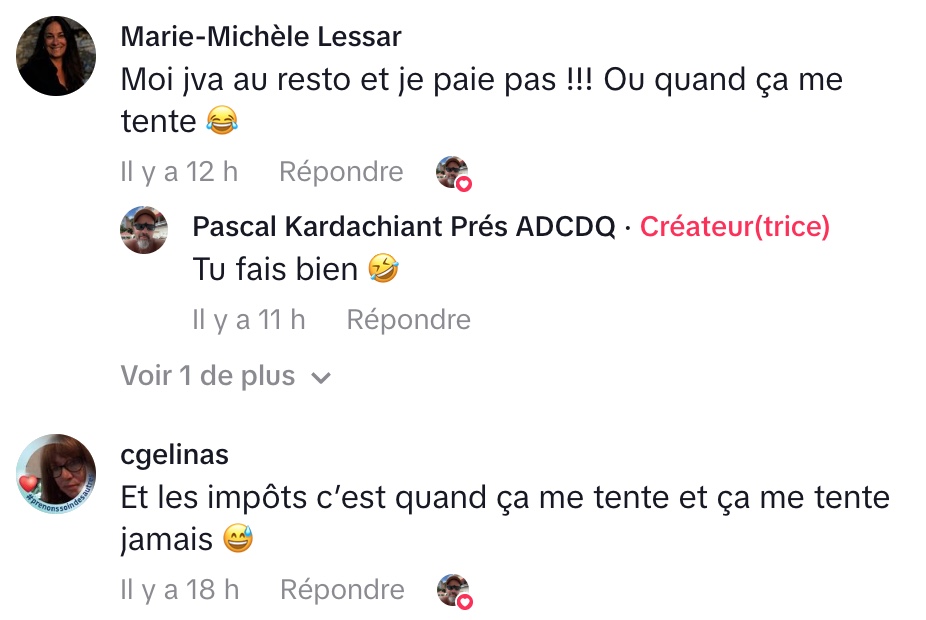Click chevron next to Voir 1 de plus
The width and height of the screenshot is (926, 620).
pyautogui.click(x=321, y=378)
